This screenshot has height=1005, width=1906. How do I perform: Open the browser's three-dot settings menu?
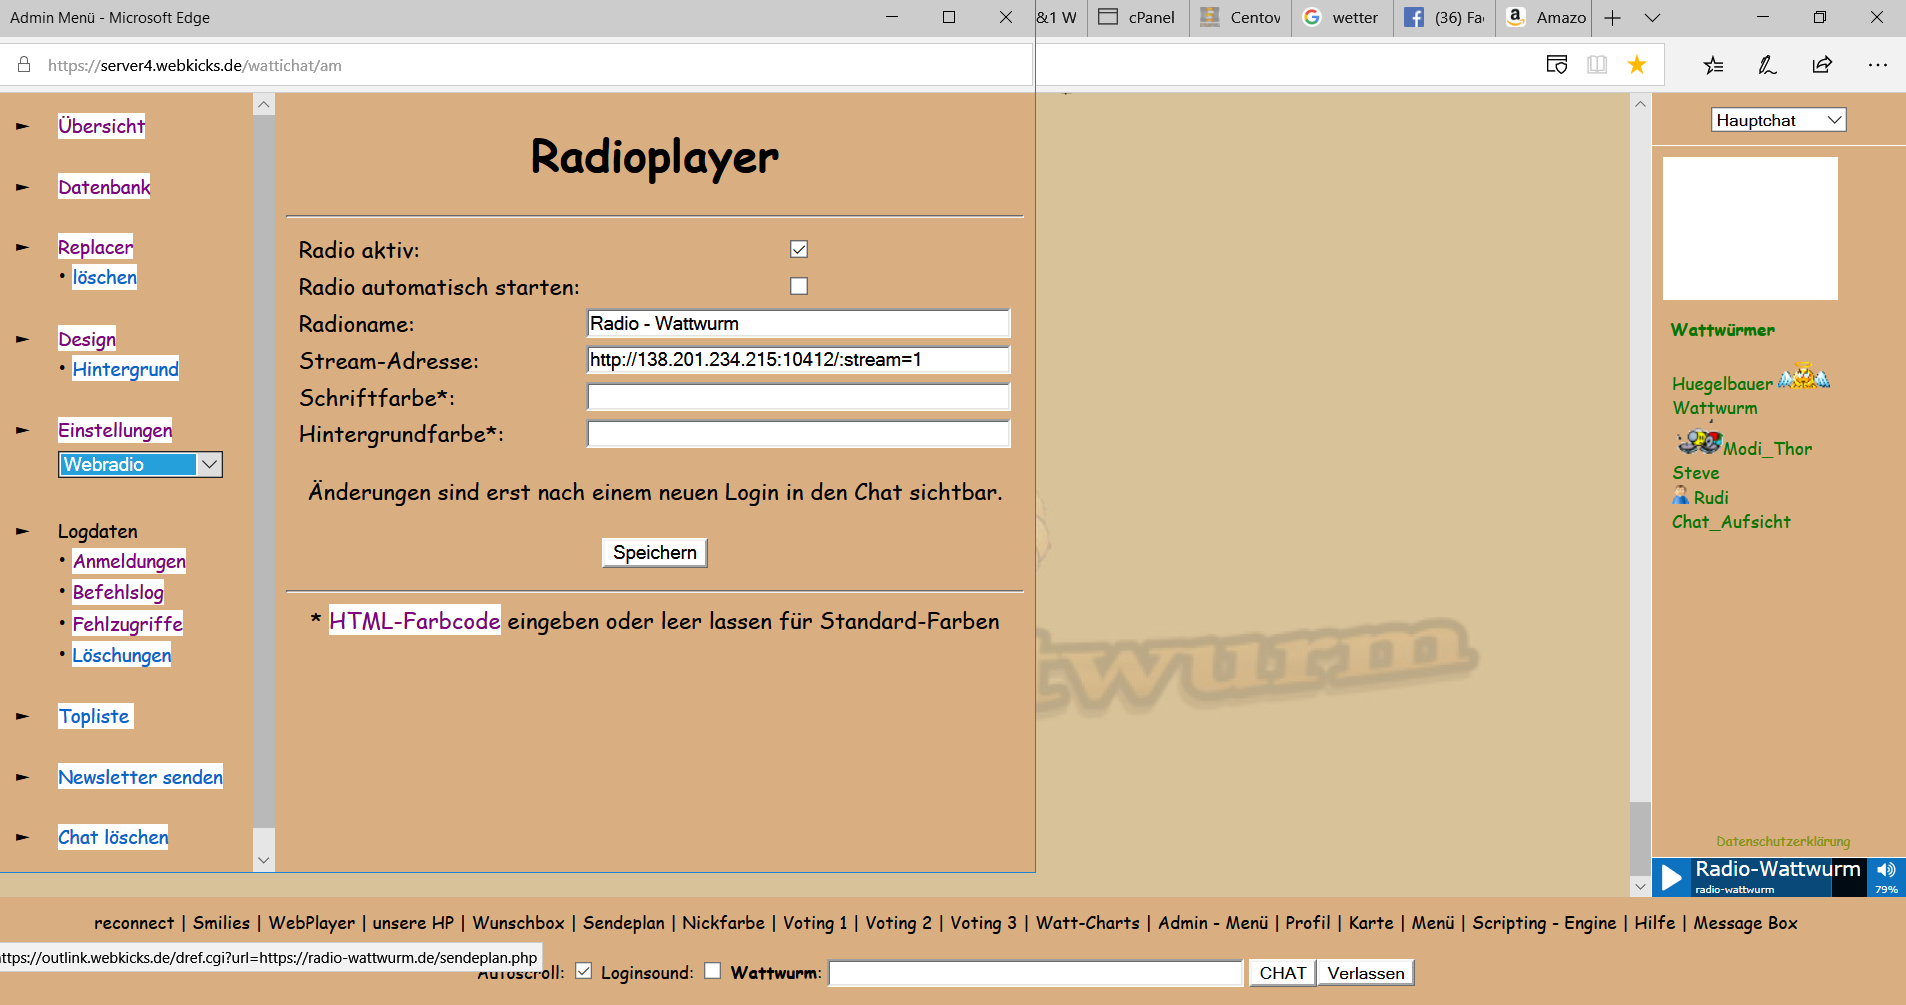pyautogui.click(x=1877, y=65)
